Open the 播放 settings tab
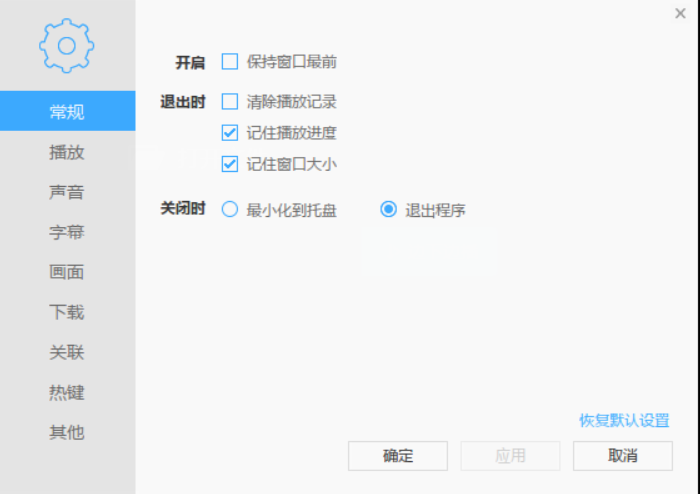The height and width of the screenshot is (494, 700). coord(67,152)
